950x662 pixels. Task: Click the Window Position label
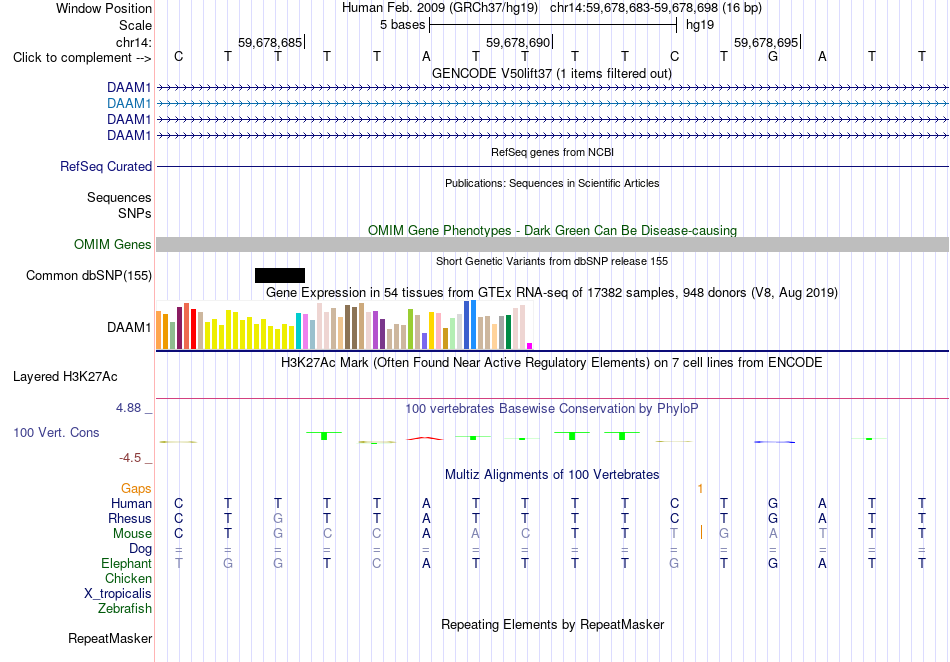[x=104, y=8]
